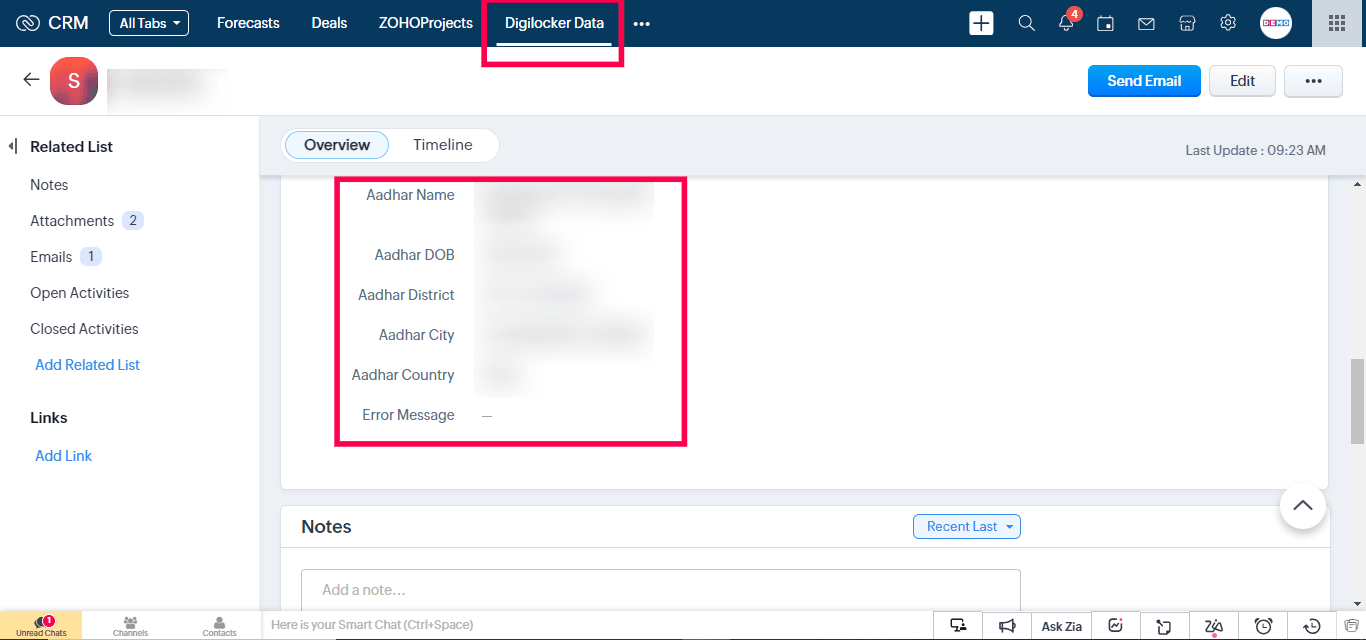The height and width of the screenshot is (640, 1366).
Task: Open the calendar icon in header
Action: [1105, 23]
